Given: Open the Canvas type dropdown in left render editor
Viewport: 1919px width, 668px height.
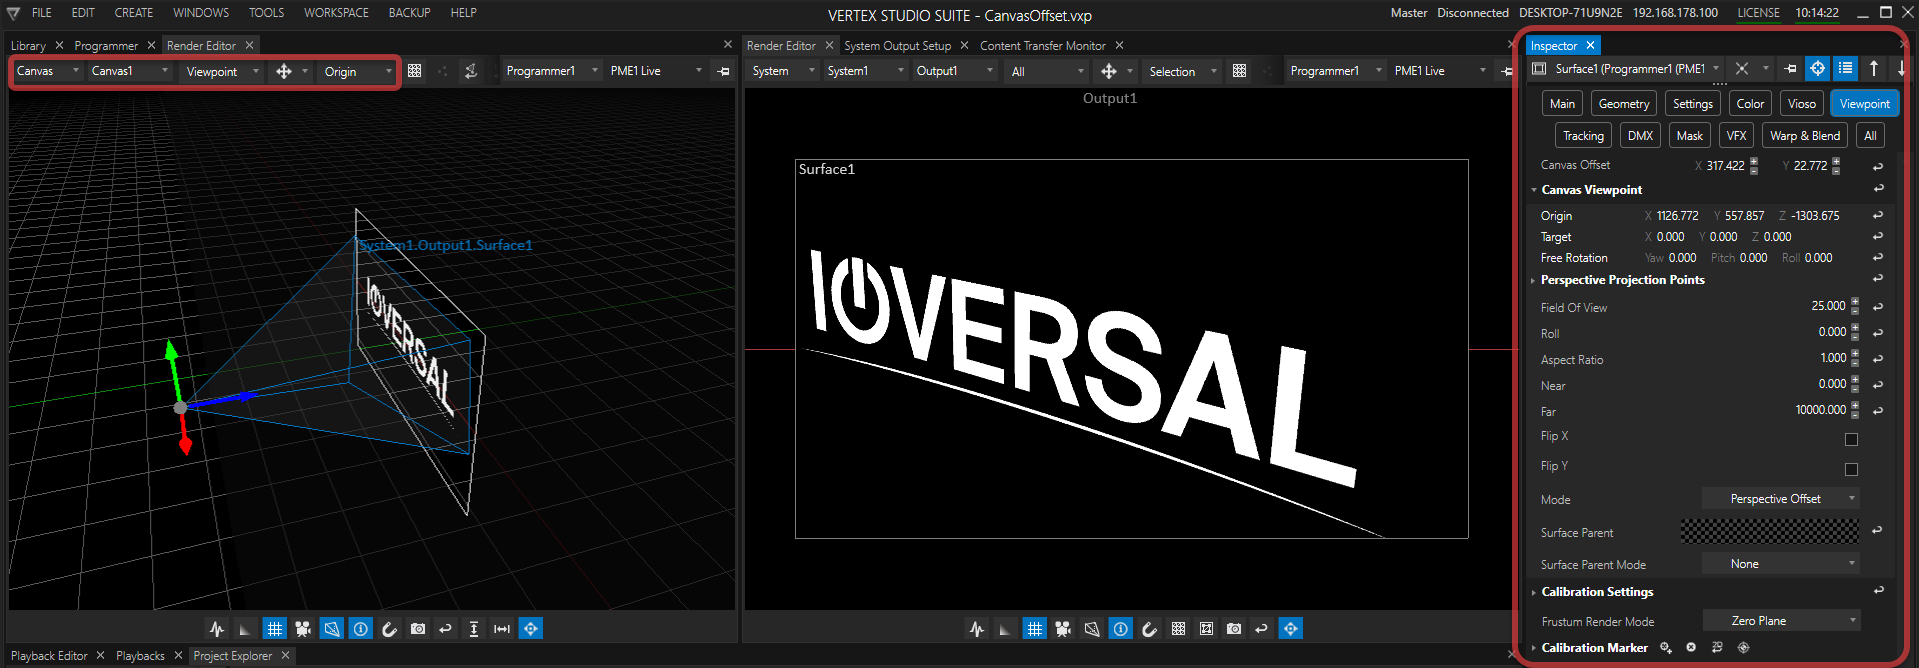Looking at the screenshot, I should coord(47,71).
